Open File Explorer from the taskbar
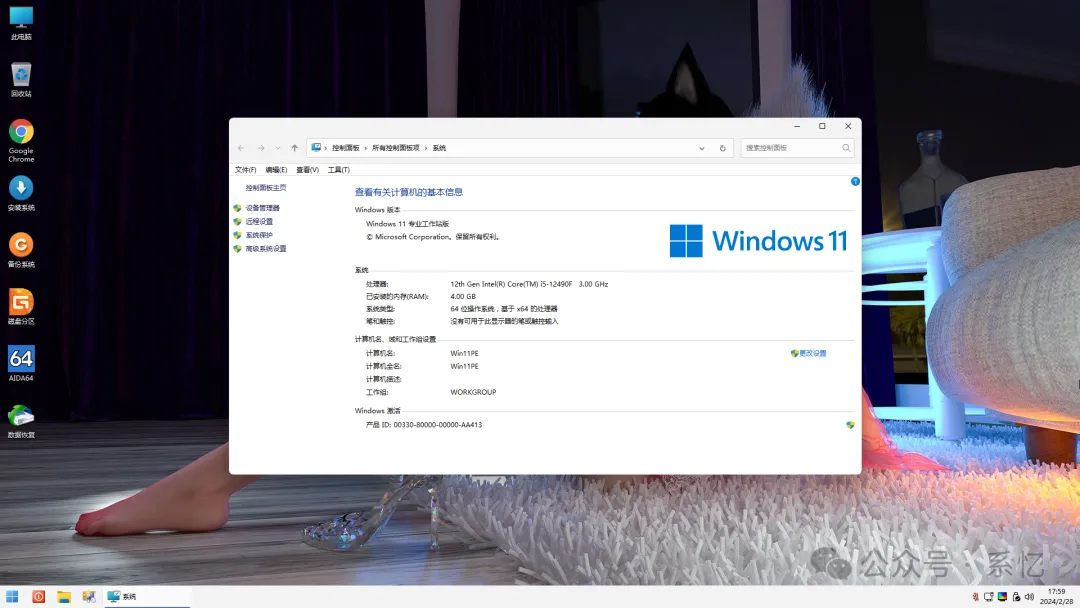1080x608 pixels. pos(64,596)
